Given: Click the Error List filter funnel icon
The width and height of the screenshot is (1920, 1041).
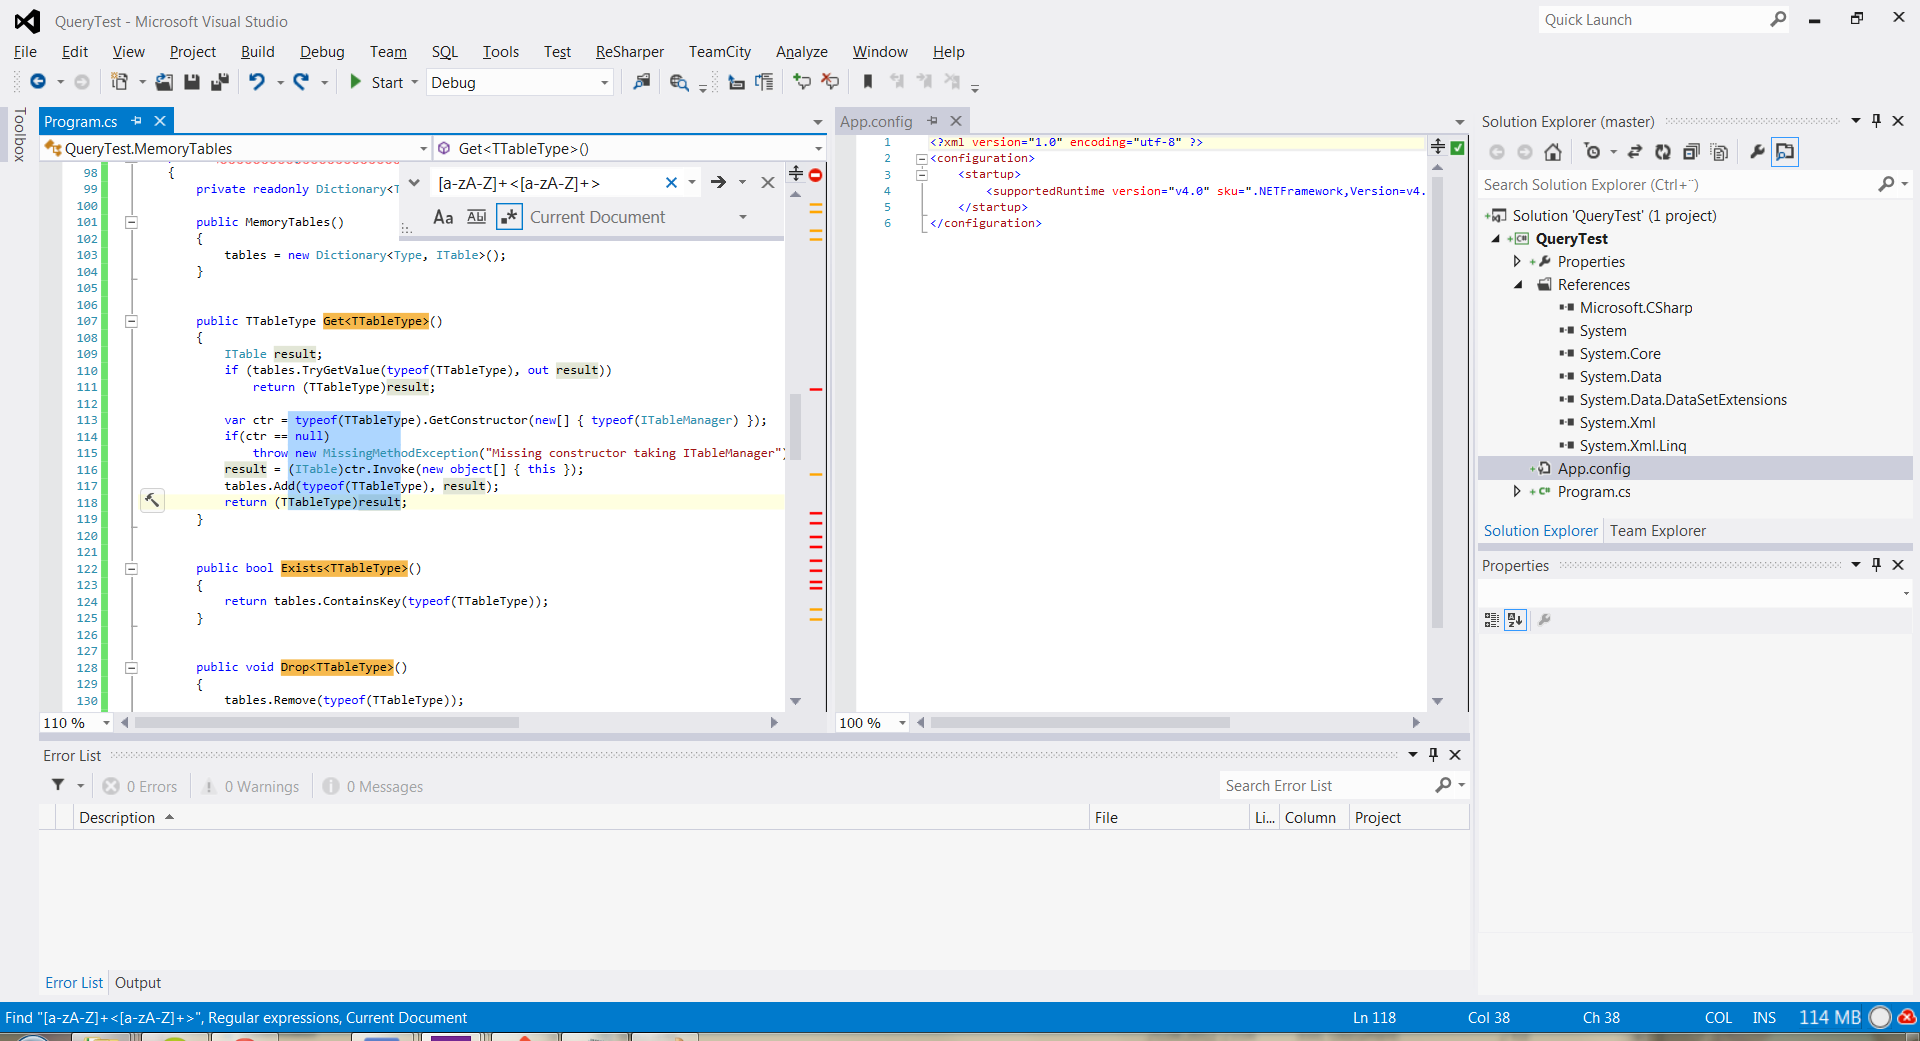Looking at the screenshot, I should coord(58,786).
